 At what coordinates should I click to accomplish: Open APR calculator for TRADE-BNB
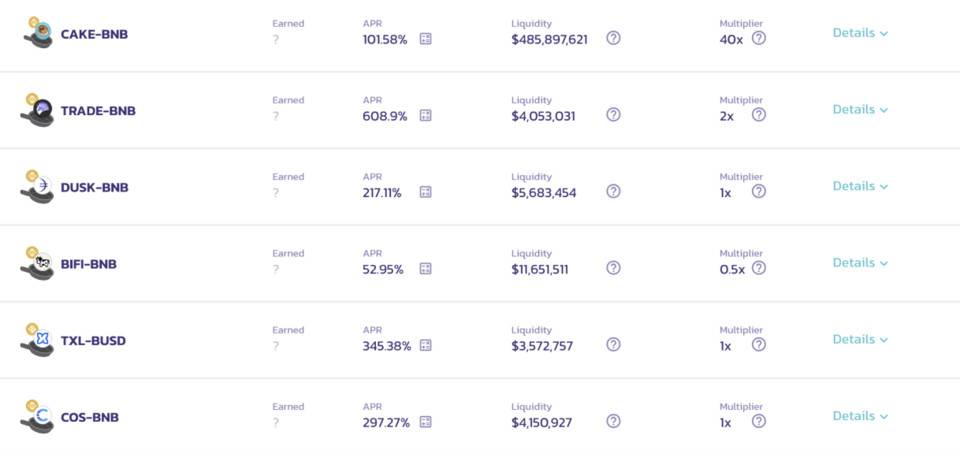coord(425,115)
